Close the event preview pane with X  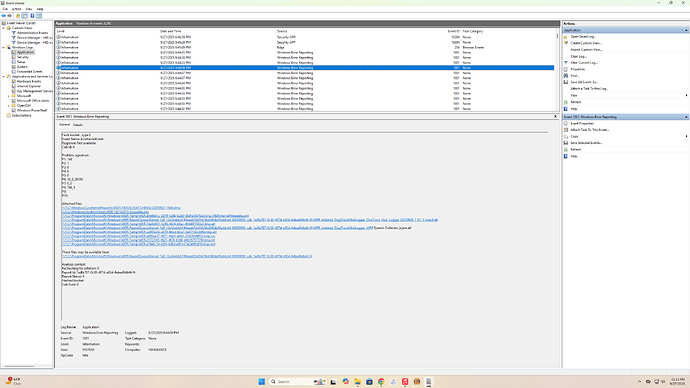click(555, 117)
